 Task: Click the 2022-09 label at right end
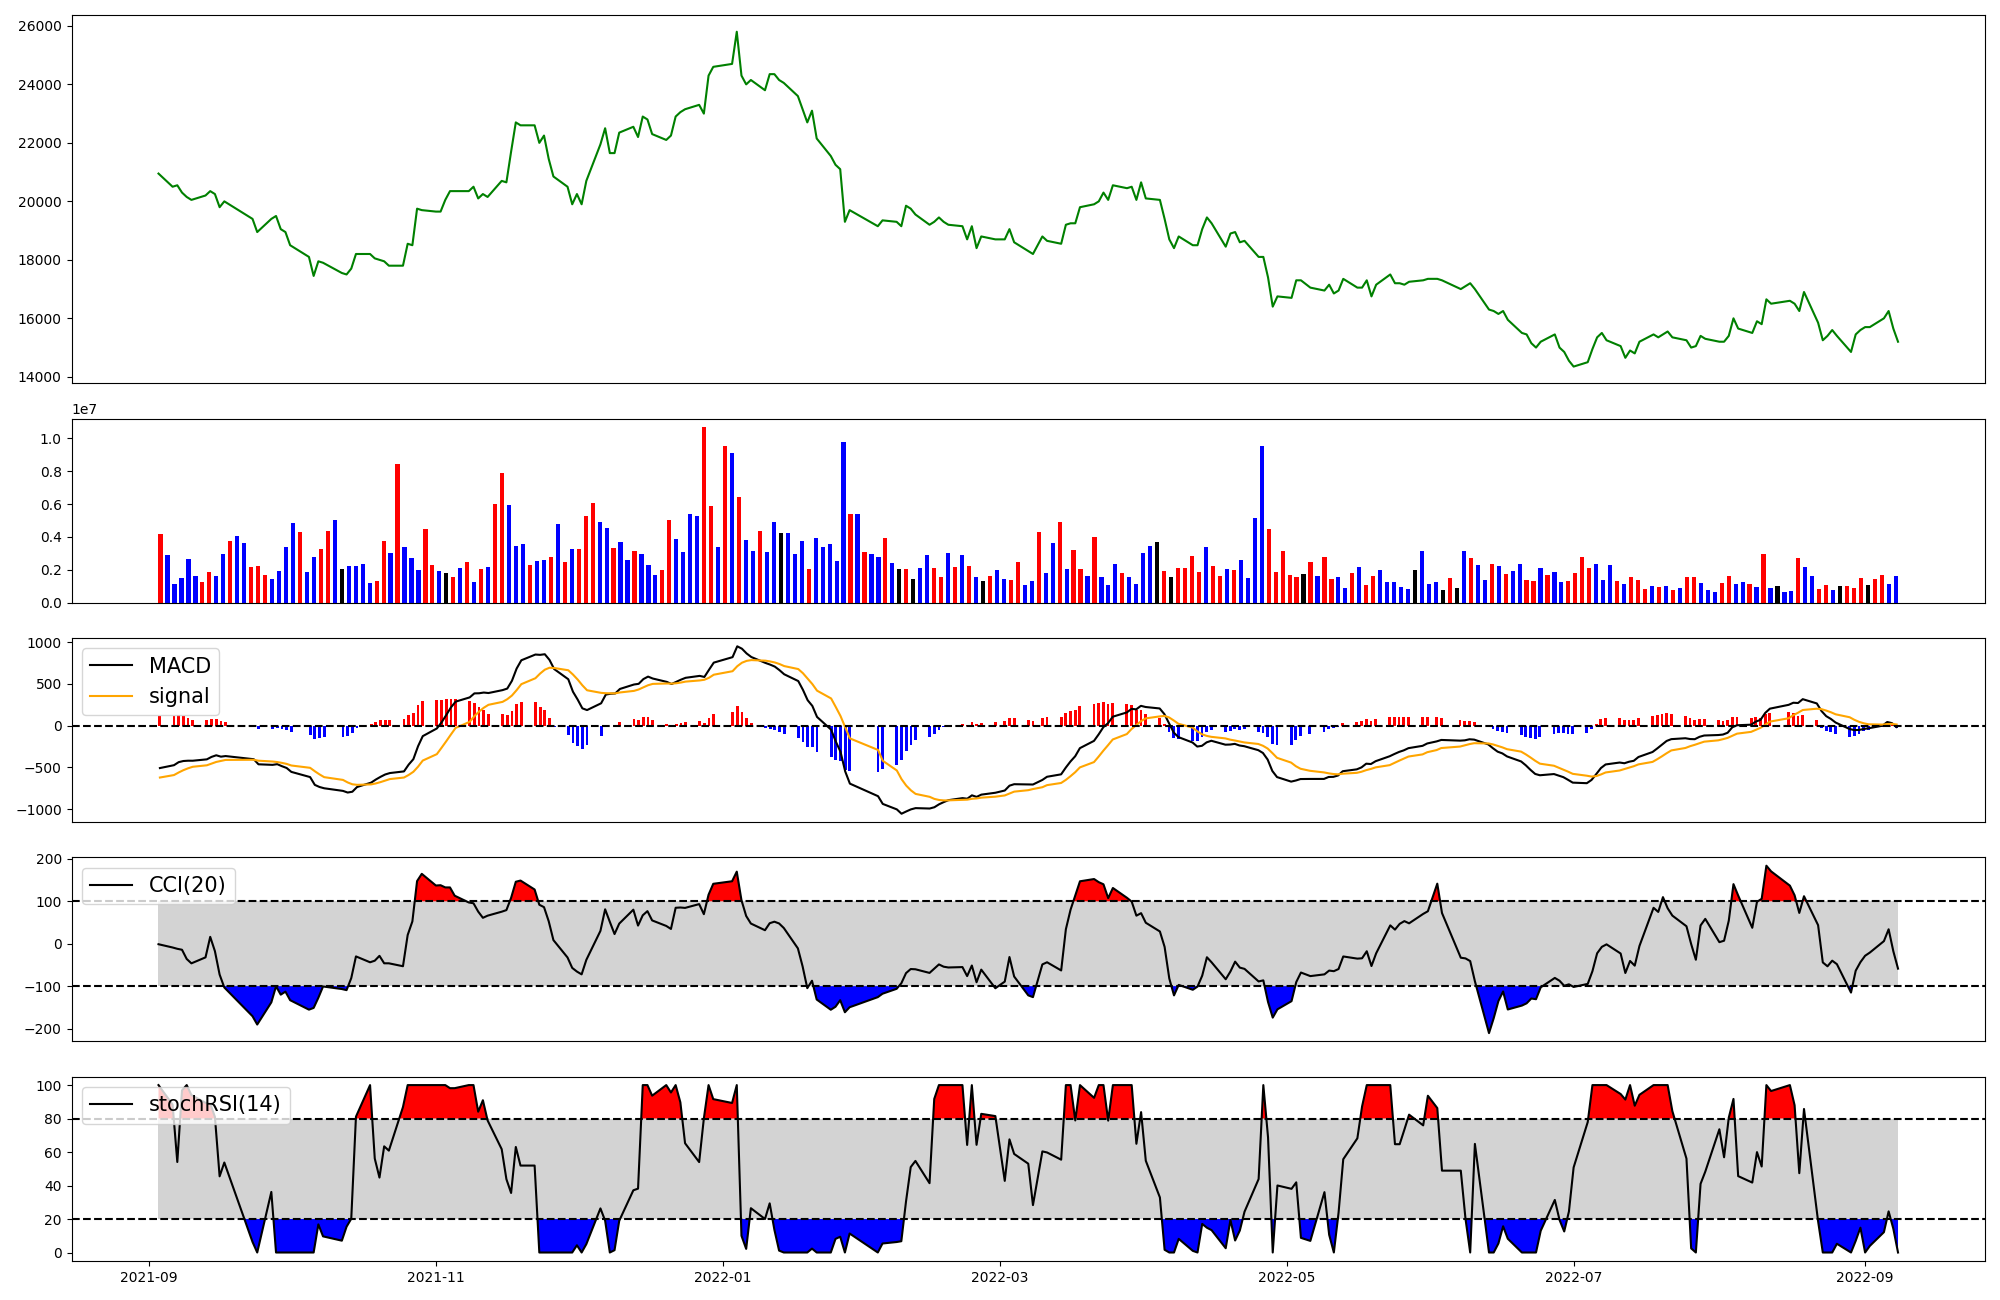click(1865, 1277)
